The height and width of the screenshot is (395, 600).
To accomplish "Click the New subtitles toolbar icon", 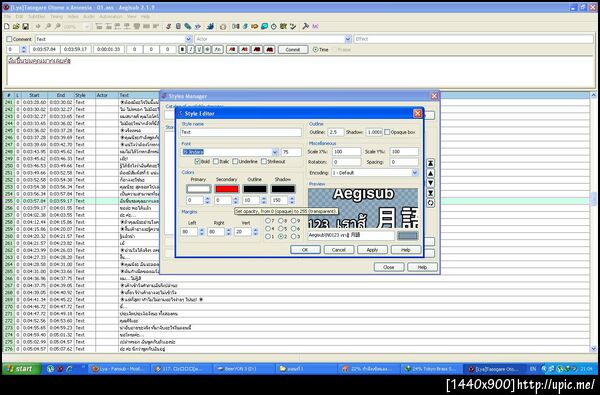I will coord(7,26).
